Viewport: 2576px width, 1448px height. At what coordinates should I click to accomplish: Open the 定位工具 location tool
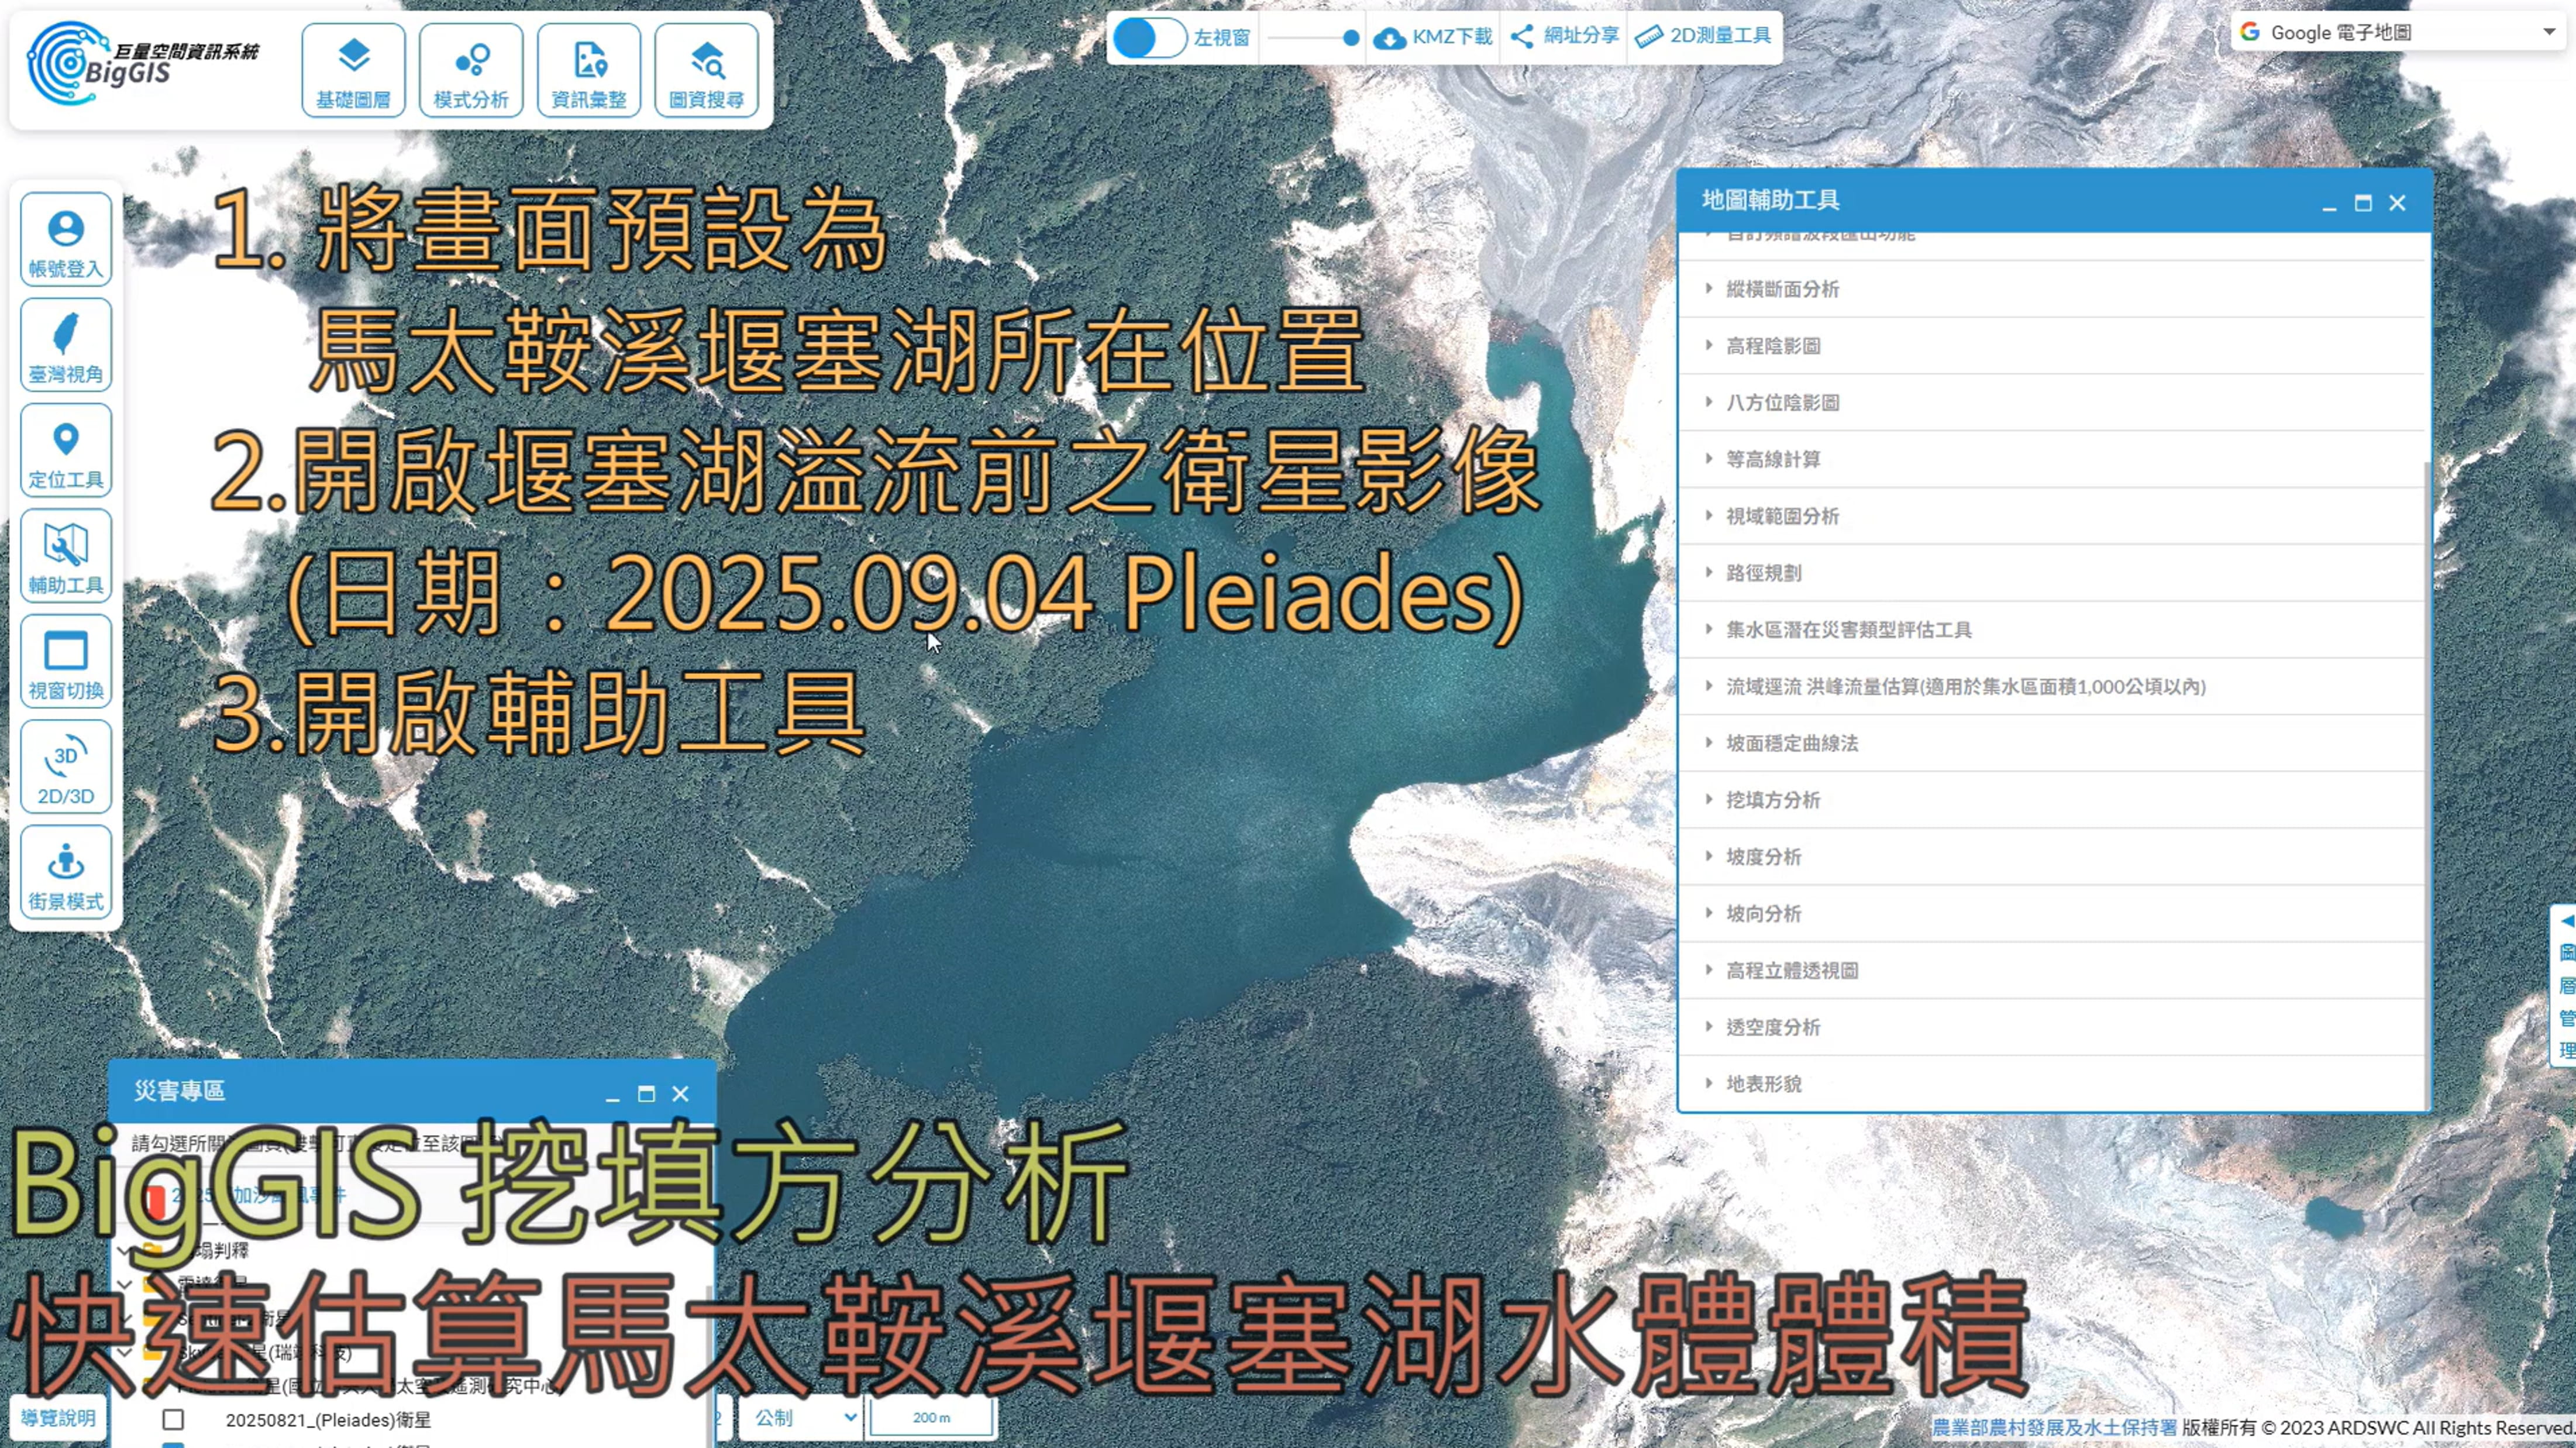(x=66, y=452)
